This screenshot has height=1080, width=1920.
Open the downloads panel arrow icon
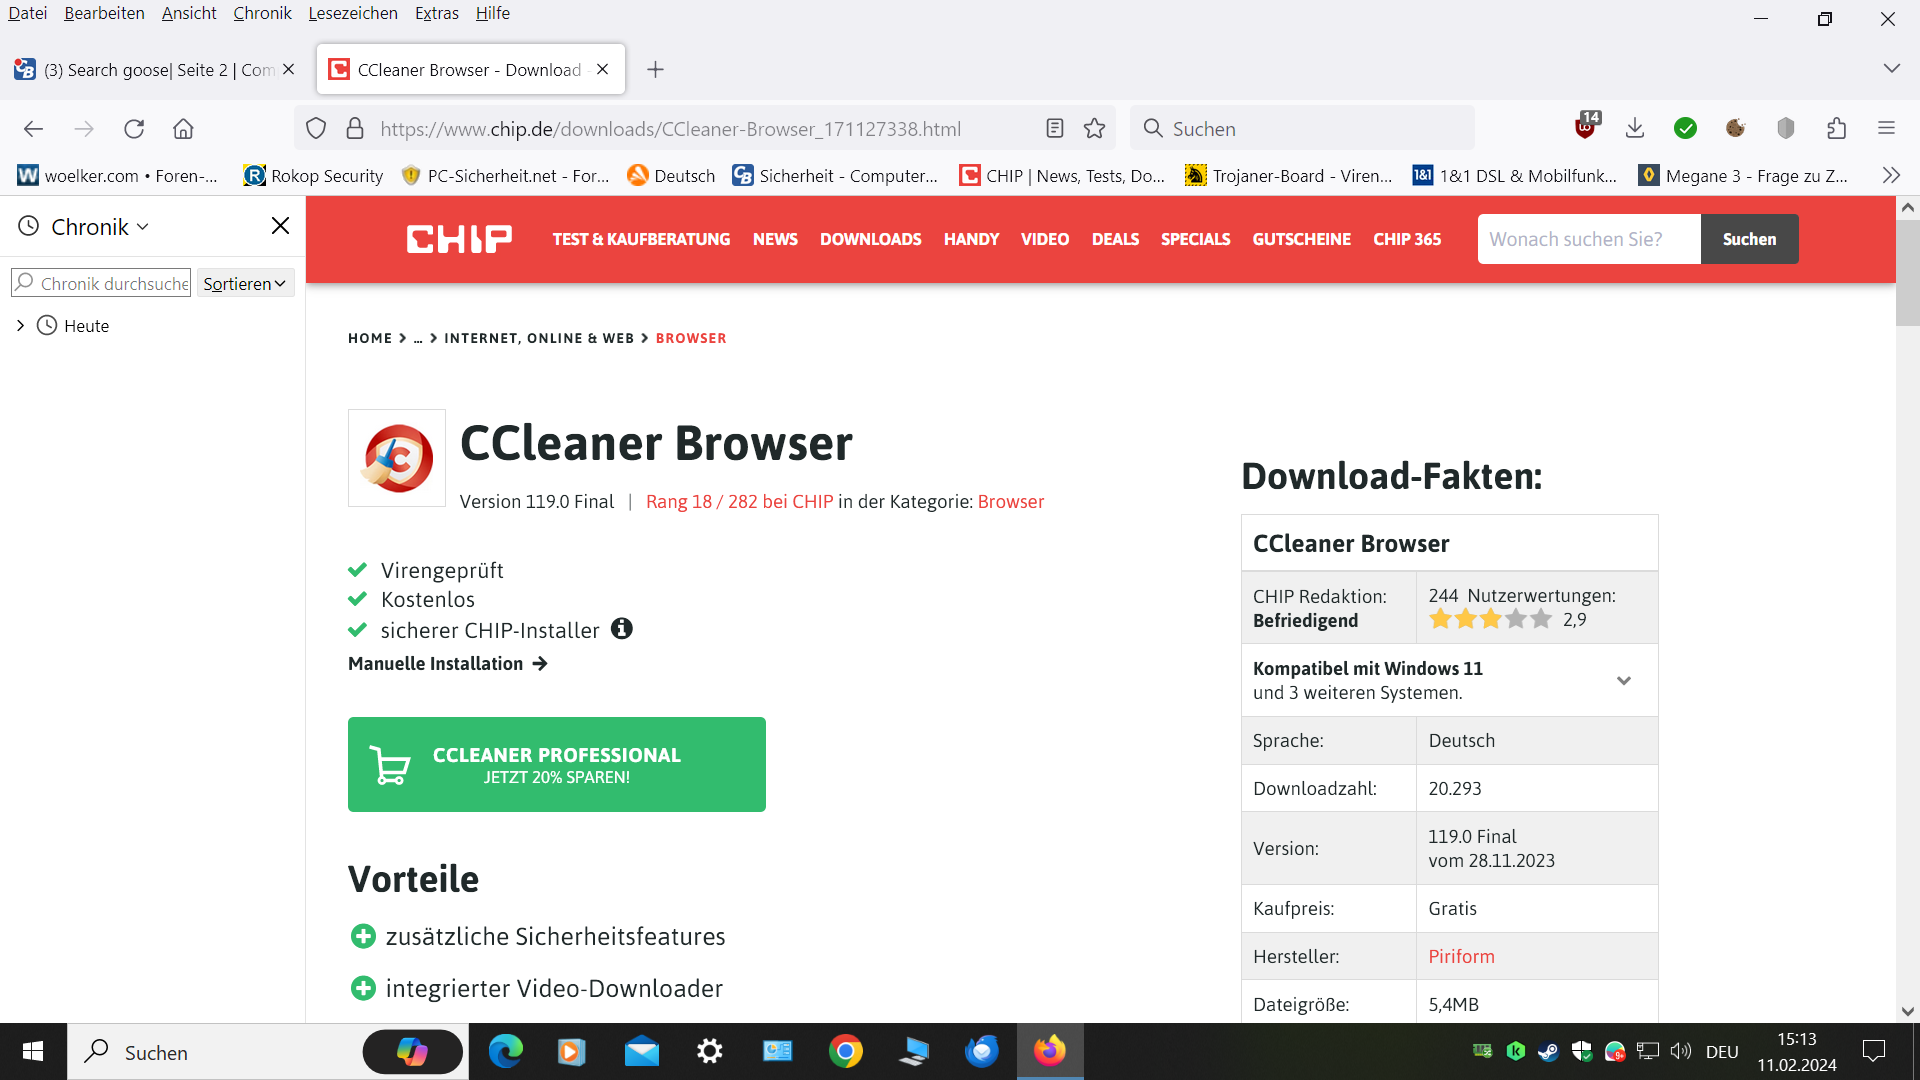pos(1635,128)
